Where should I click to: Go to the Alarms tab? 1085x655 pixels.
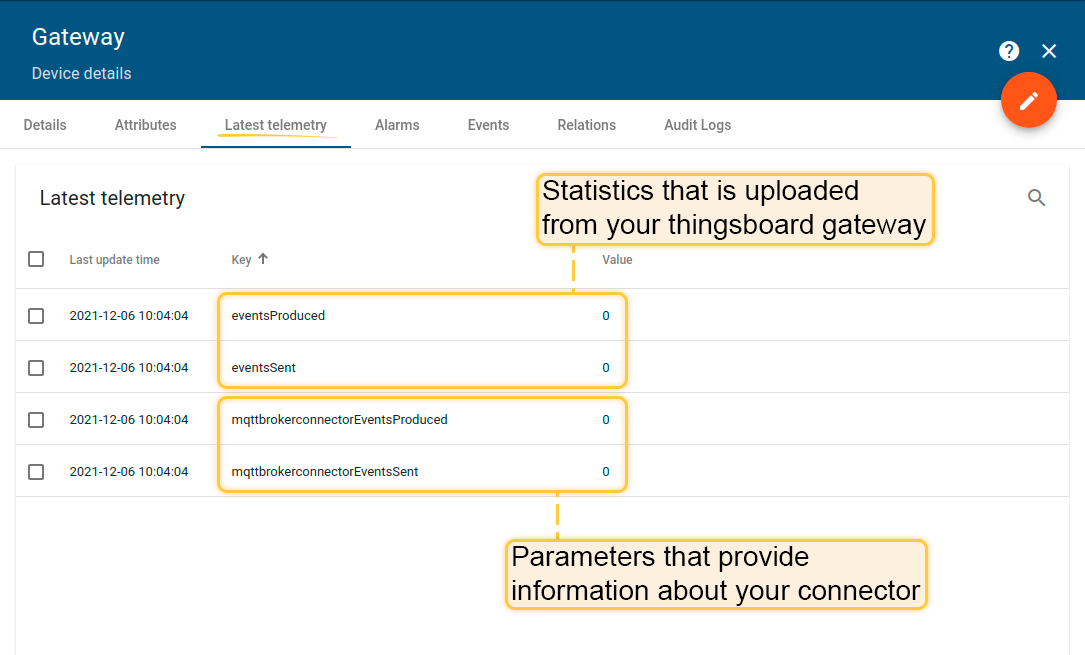[x=397, y=125]
